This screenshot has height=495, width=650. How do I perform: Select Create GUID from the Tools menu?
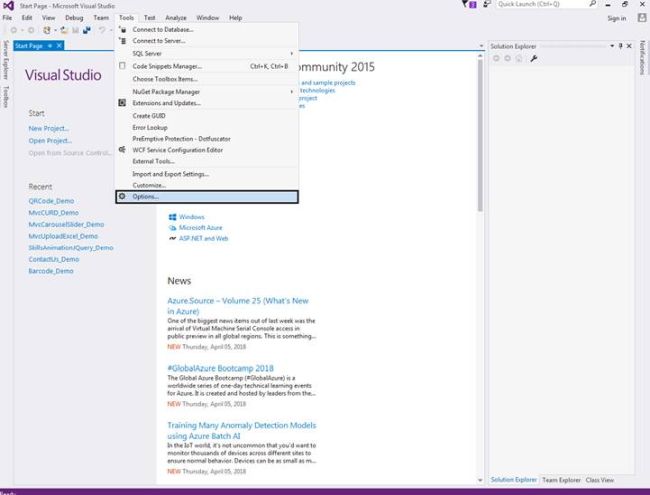(x=207, y=116)
